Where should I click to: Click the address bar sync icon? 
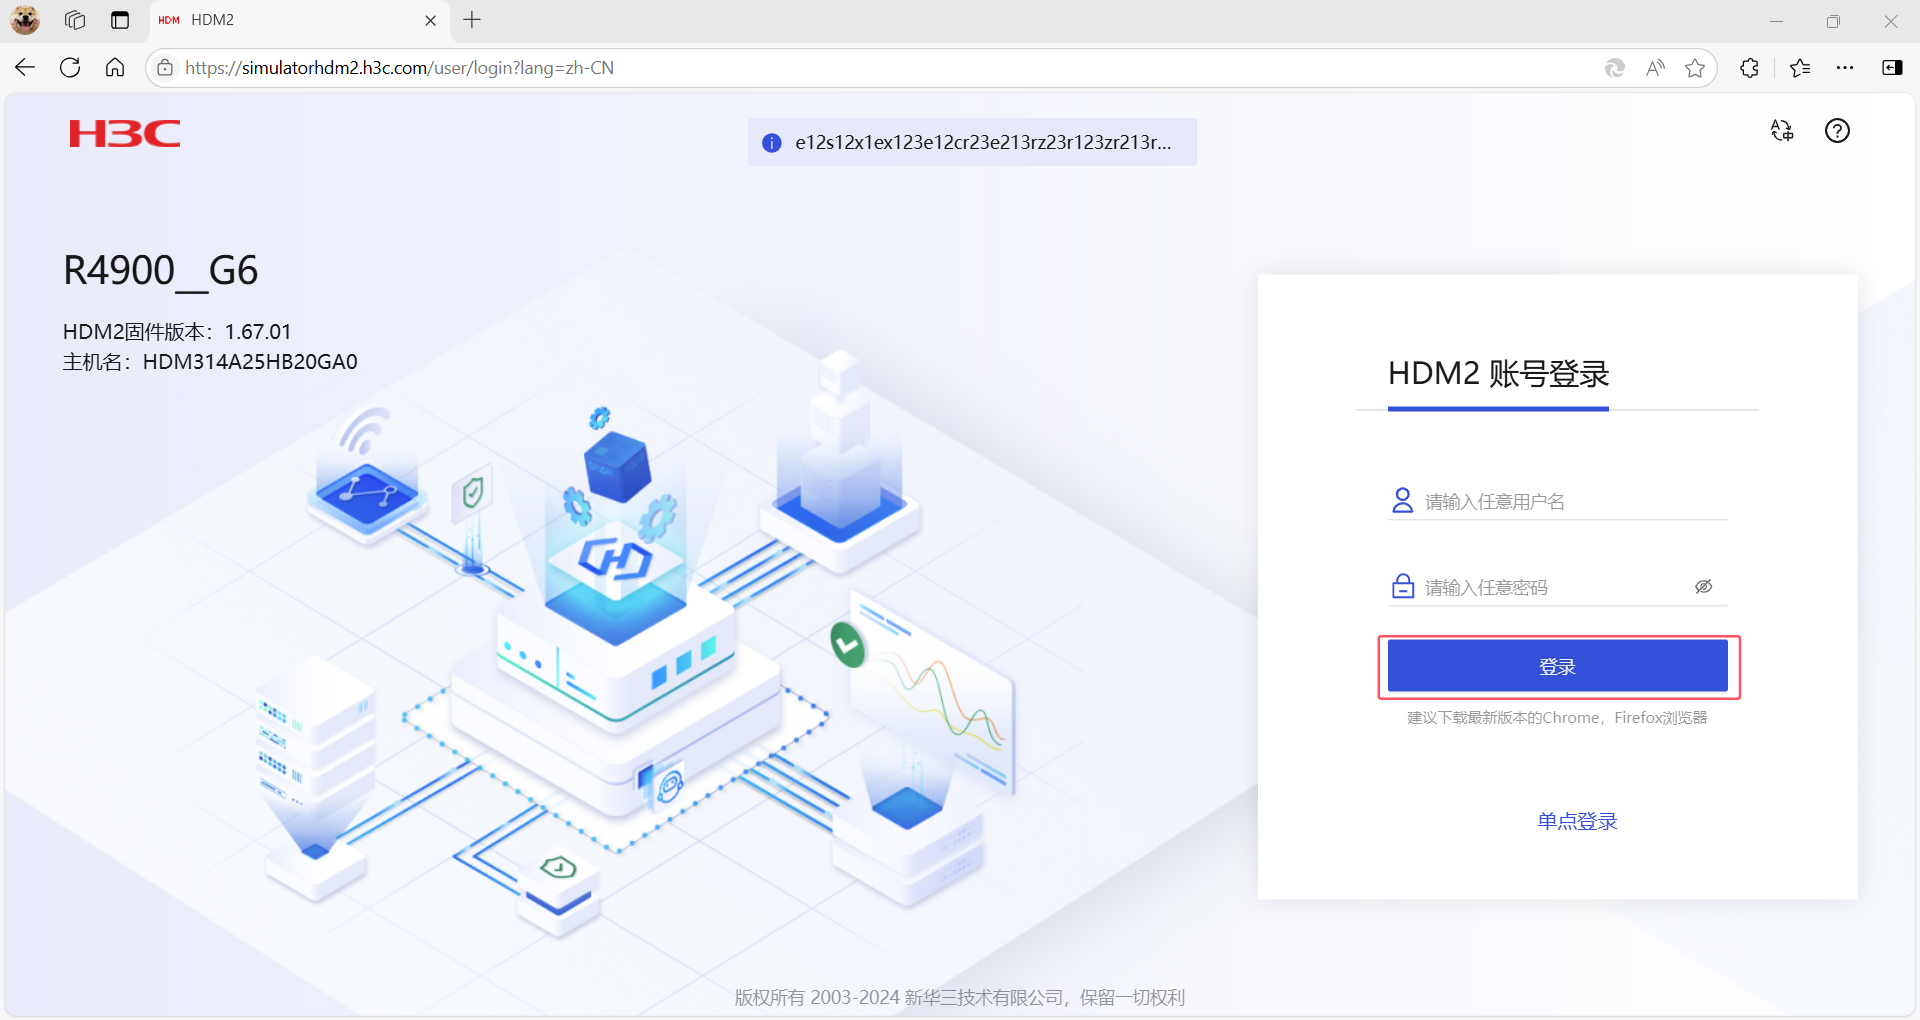1614,68
